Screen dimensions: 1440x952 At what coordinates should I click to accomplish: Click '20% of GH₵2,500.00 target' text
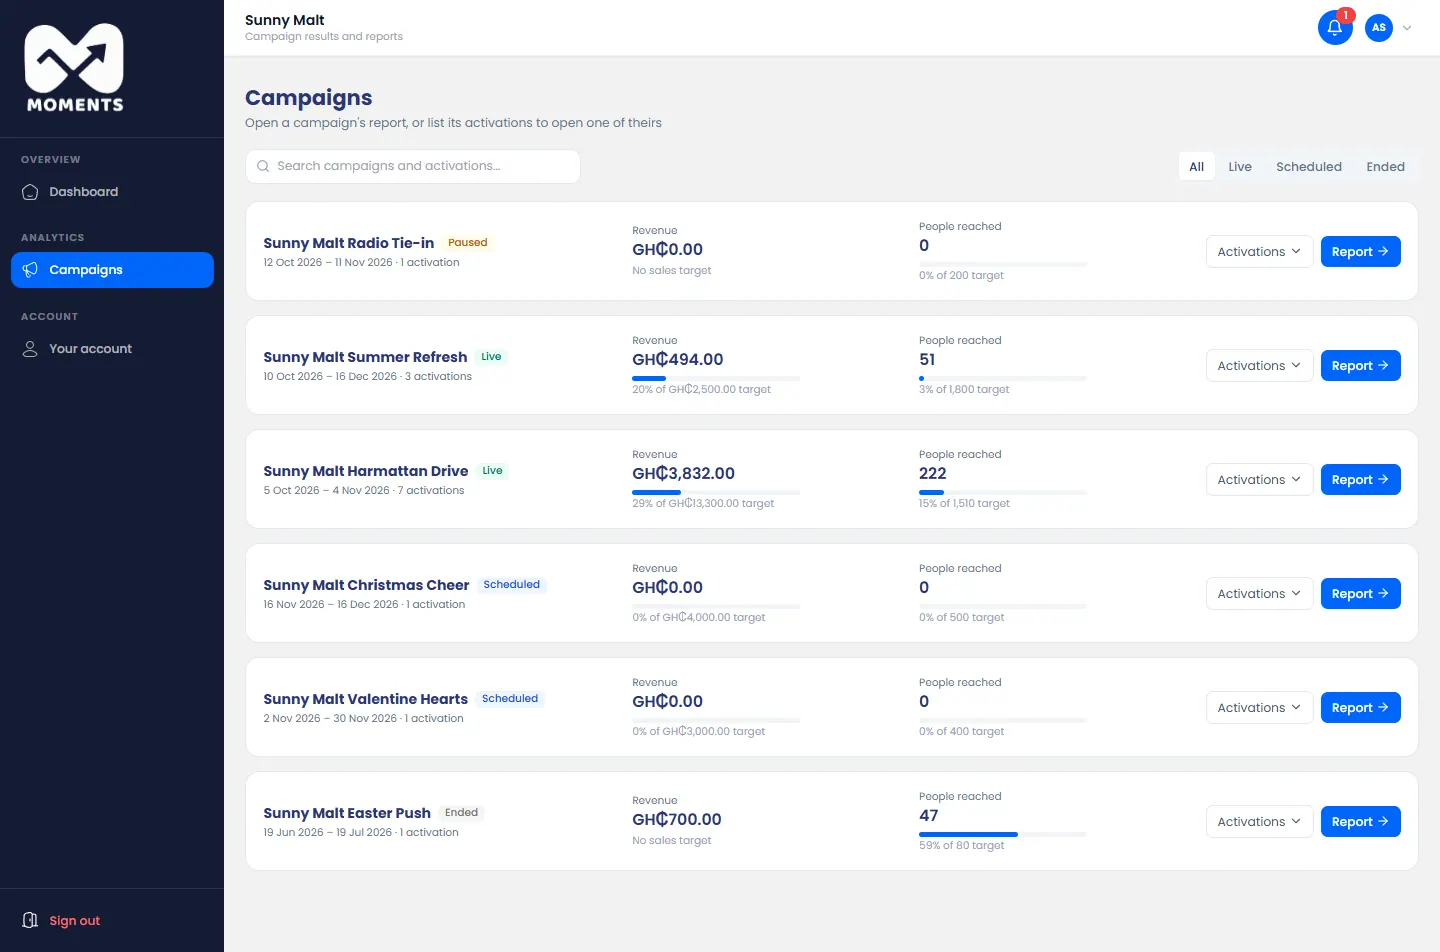701,390
